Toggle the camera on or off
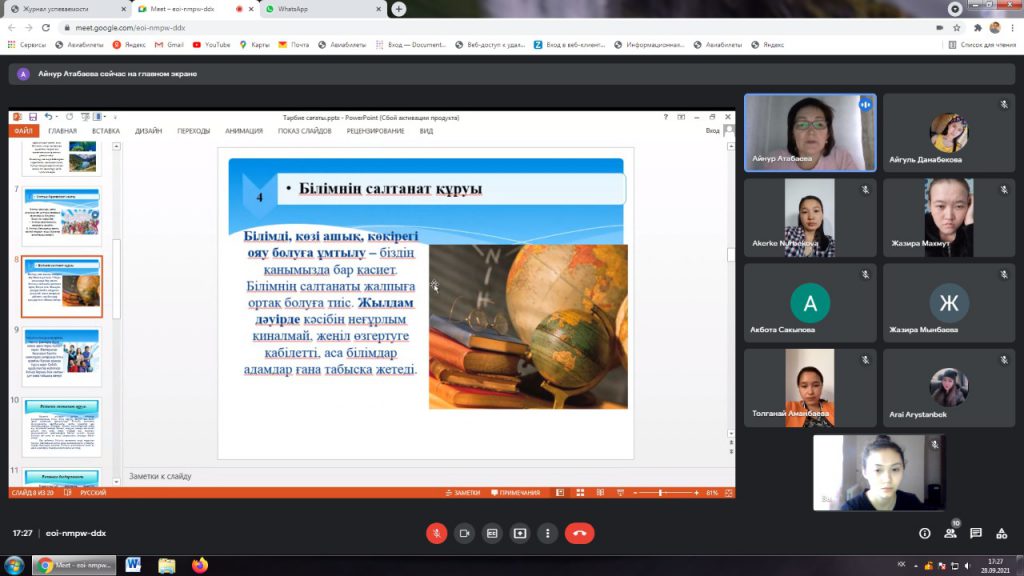 [x=464, y=533]
